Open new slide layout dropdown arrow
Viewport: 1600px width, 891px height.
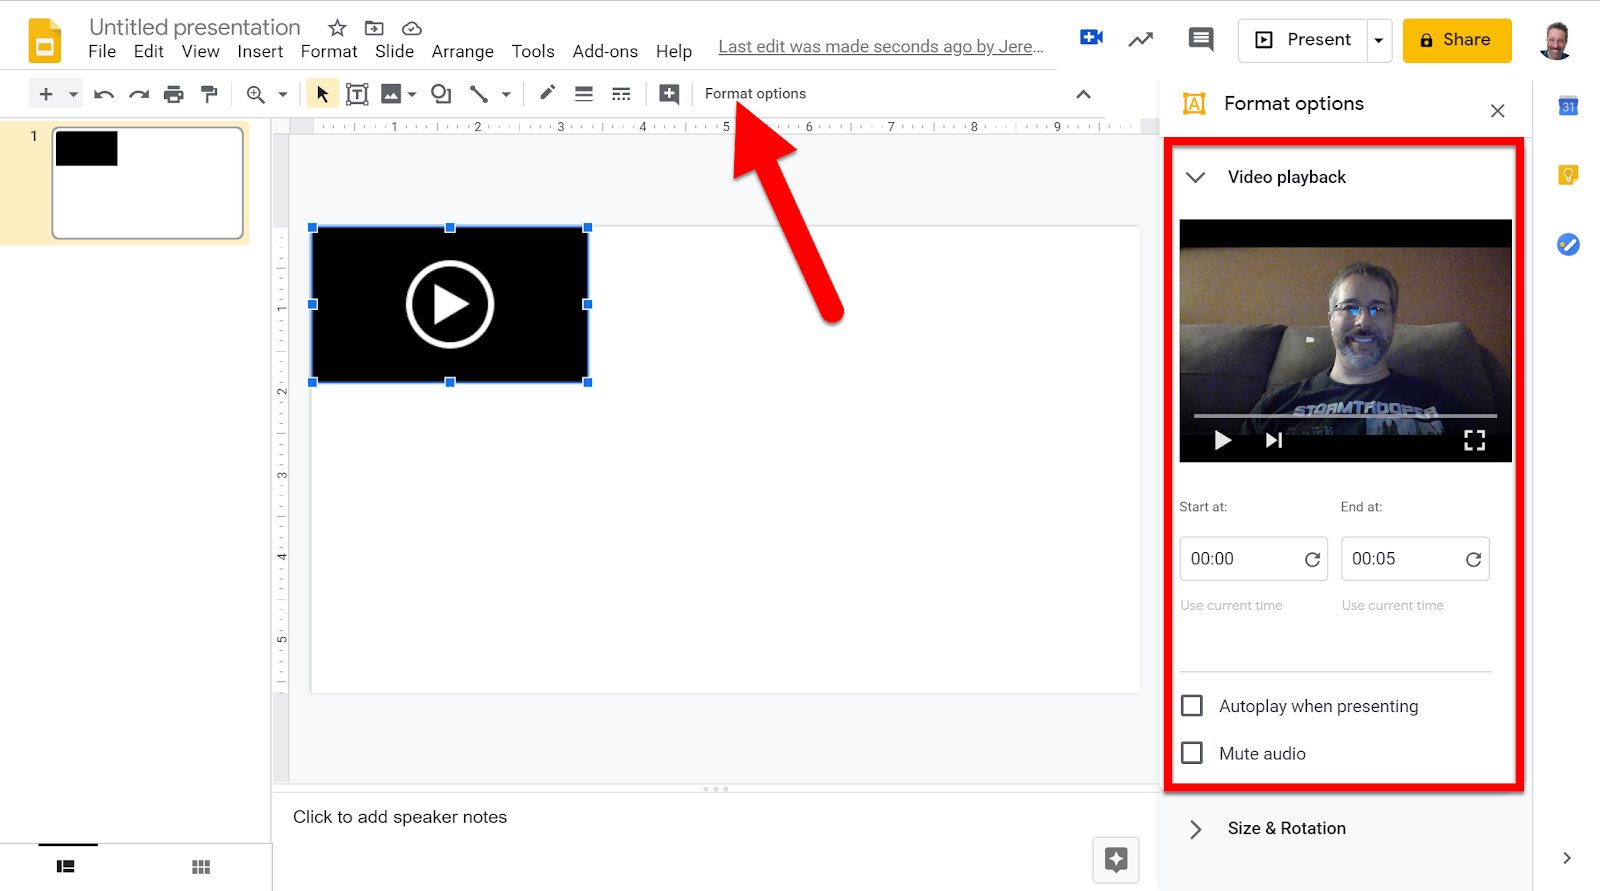(x=73, y=94)
